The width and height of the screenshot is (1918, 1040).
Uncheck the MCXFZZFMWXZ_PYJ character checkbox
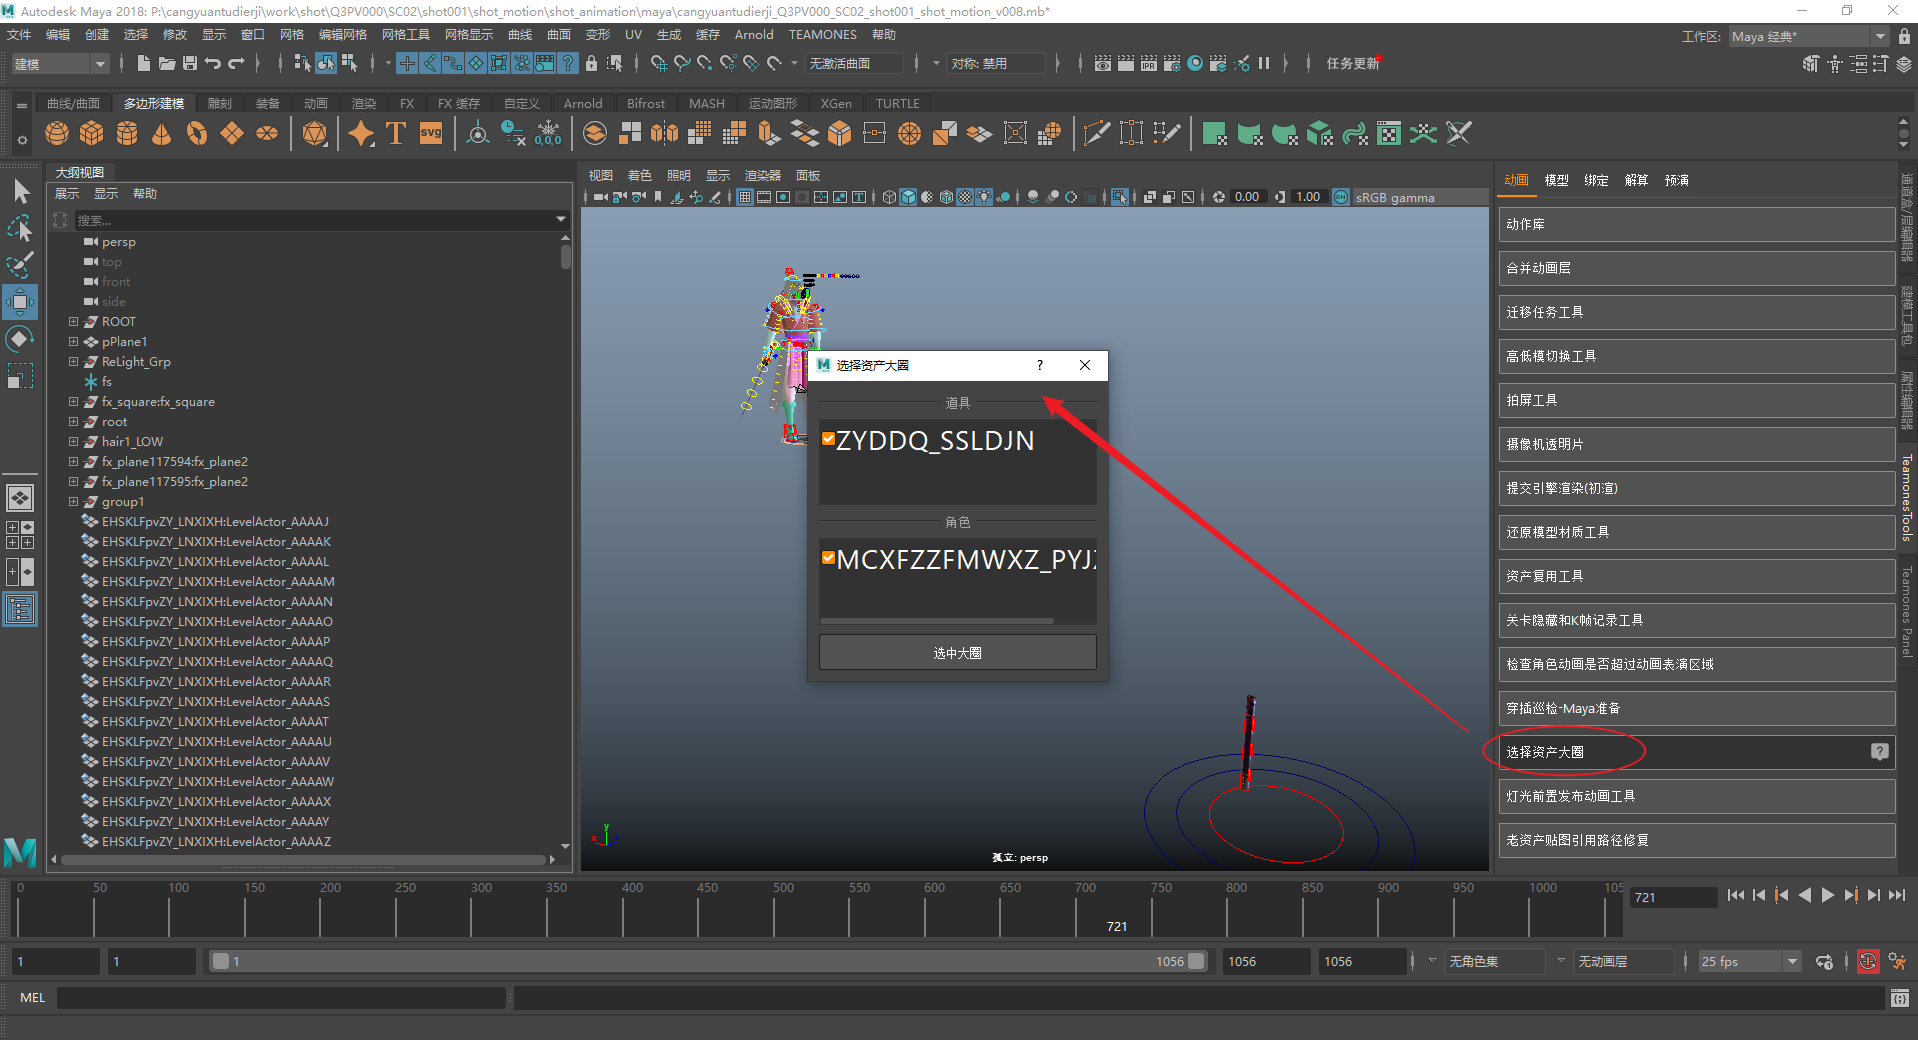(828, 558)
